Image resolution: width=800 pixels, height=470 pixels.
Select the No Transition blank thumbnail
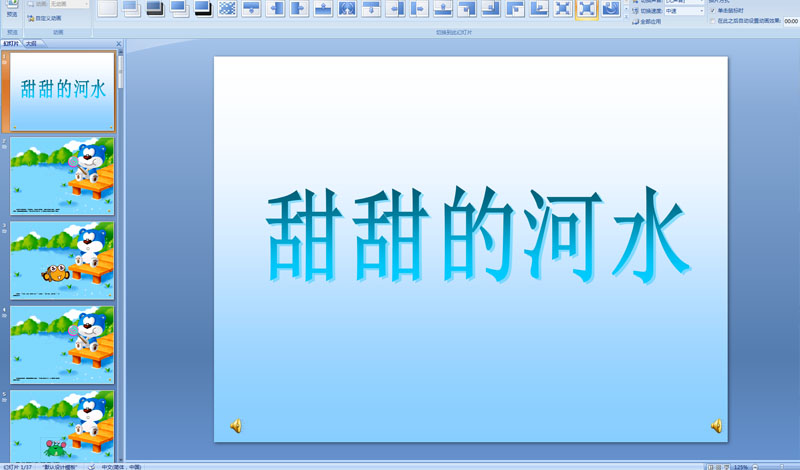click(108, 8)
